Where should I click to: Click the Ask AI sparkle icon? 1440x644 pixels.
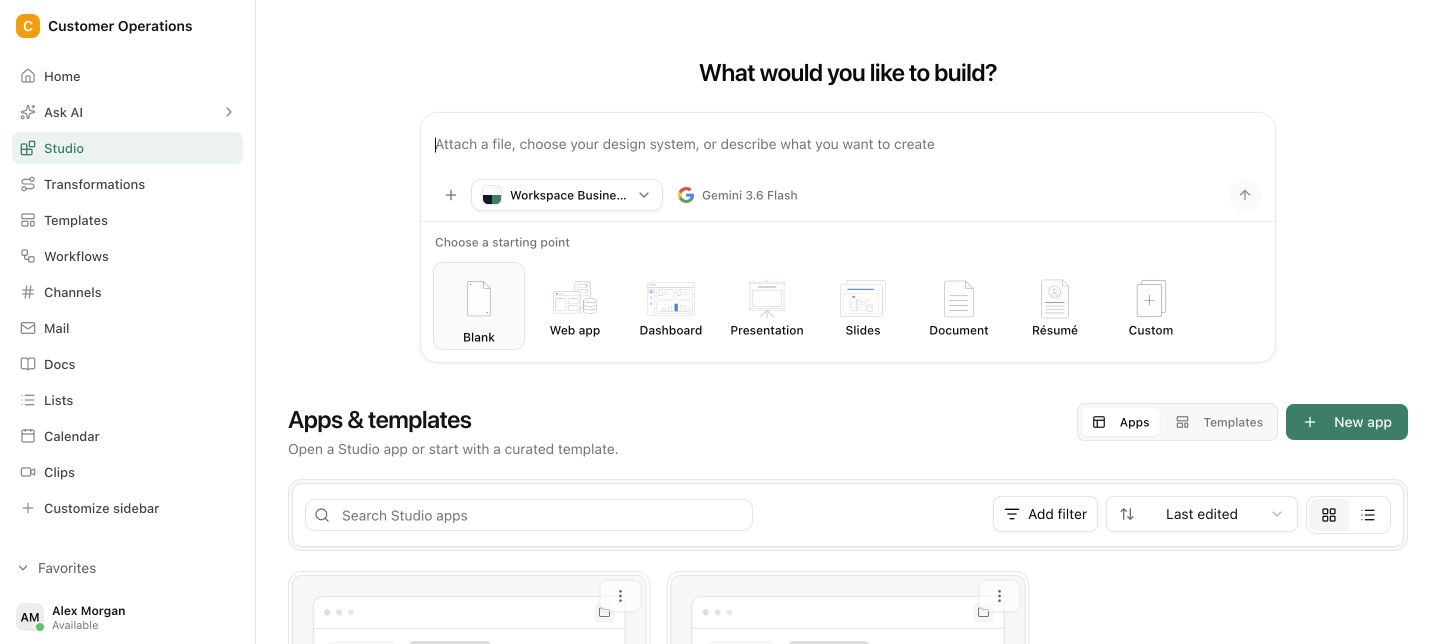[28, 112]
